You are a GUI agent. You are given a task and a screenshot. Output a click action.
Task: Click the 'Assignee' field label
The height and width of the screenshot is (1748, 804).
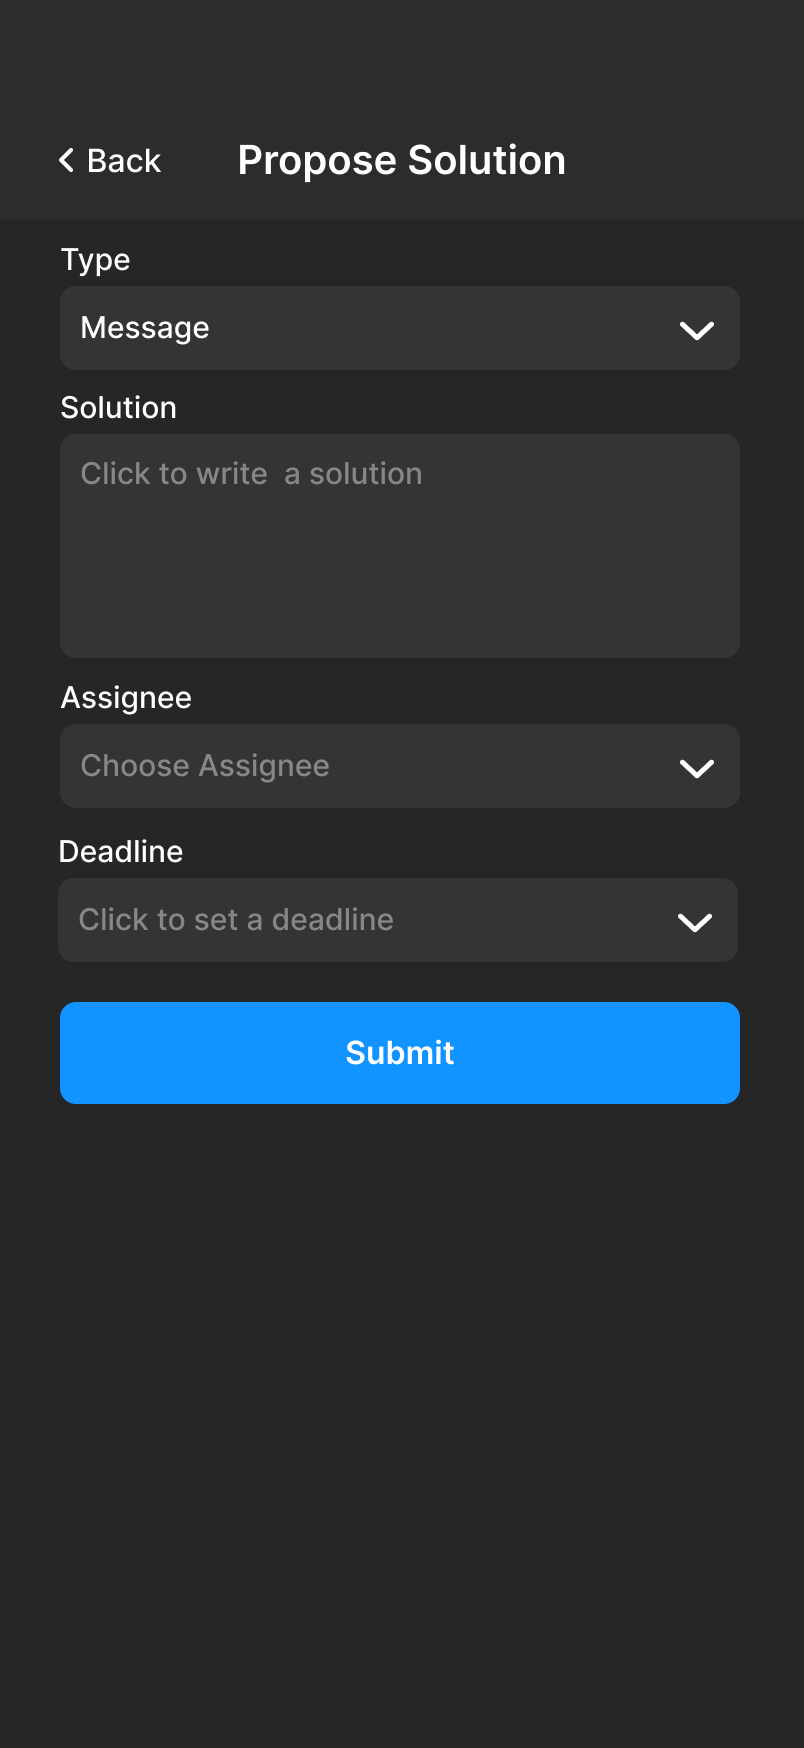[x=126, y=698]
